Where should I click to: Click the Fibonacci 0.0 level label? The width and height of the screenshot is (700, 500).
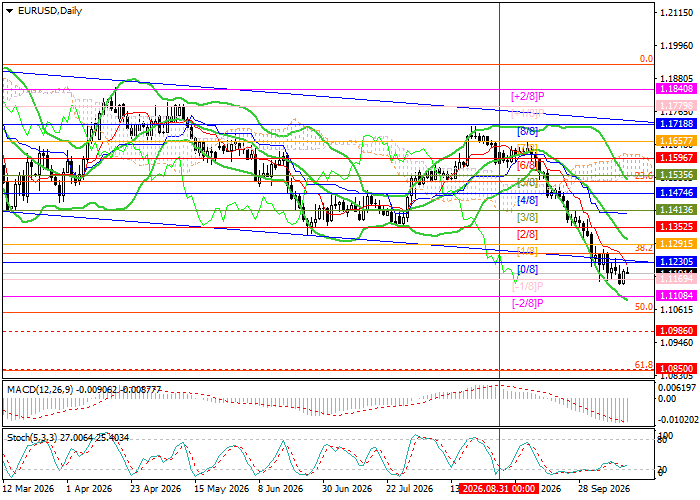click(x=646, y=59)
